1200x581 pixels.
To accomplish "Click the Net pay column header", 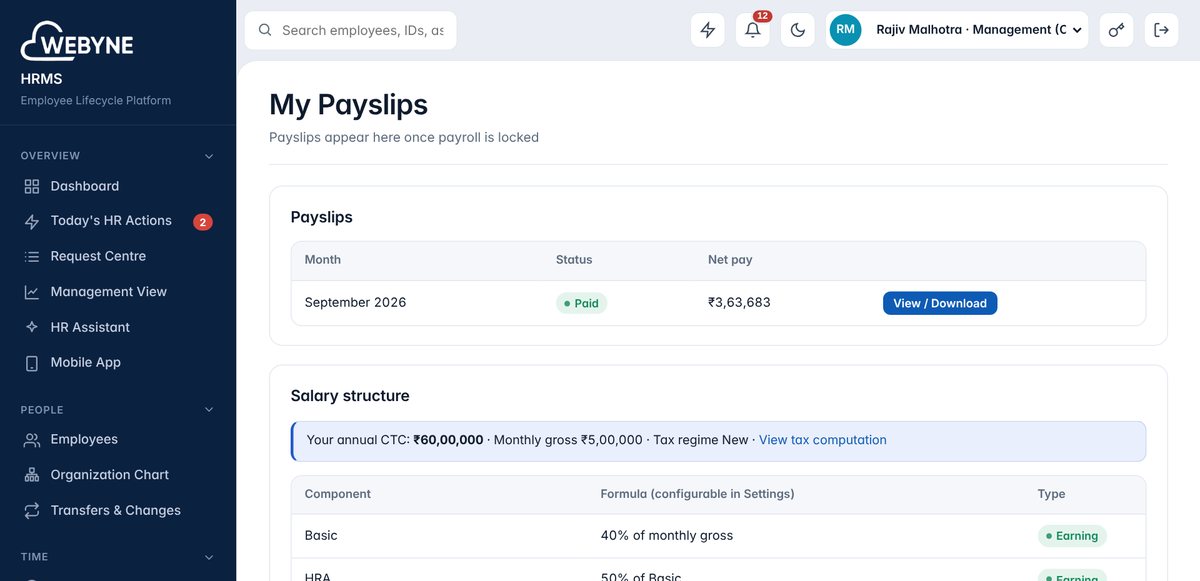I will tap(730, 260).
